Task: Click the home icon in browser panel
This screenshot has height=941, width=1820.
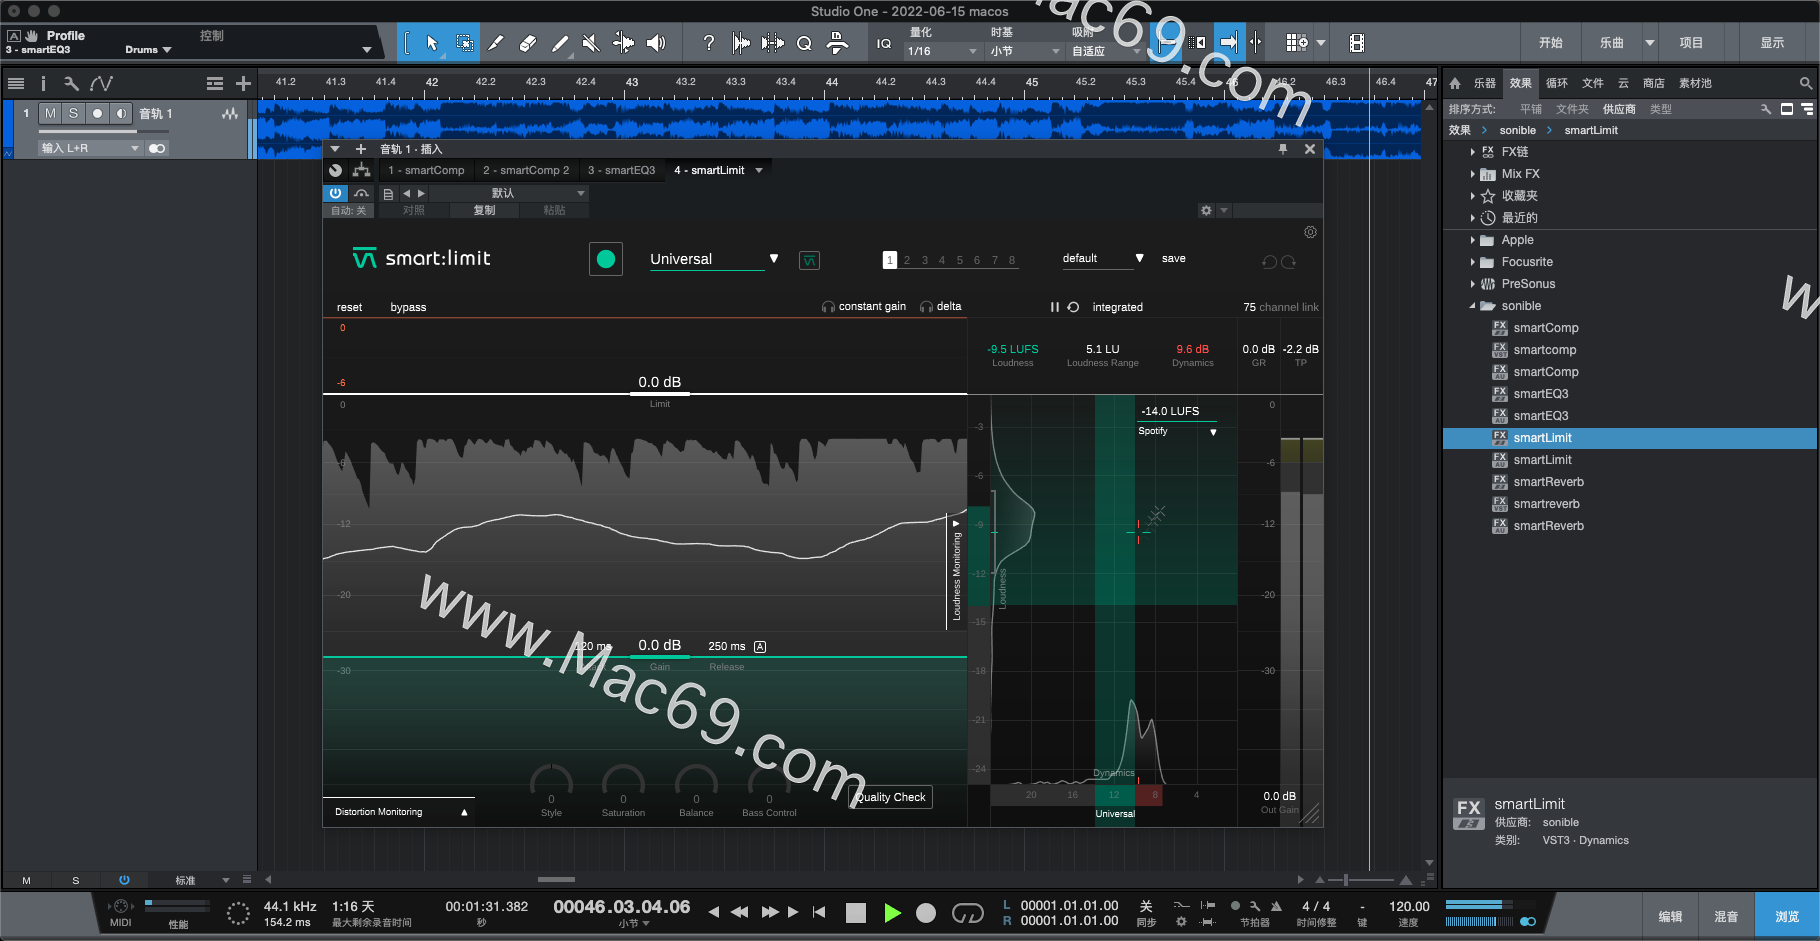Action: point(1455,83)
